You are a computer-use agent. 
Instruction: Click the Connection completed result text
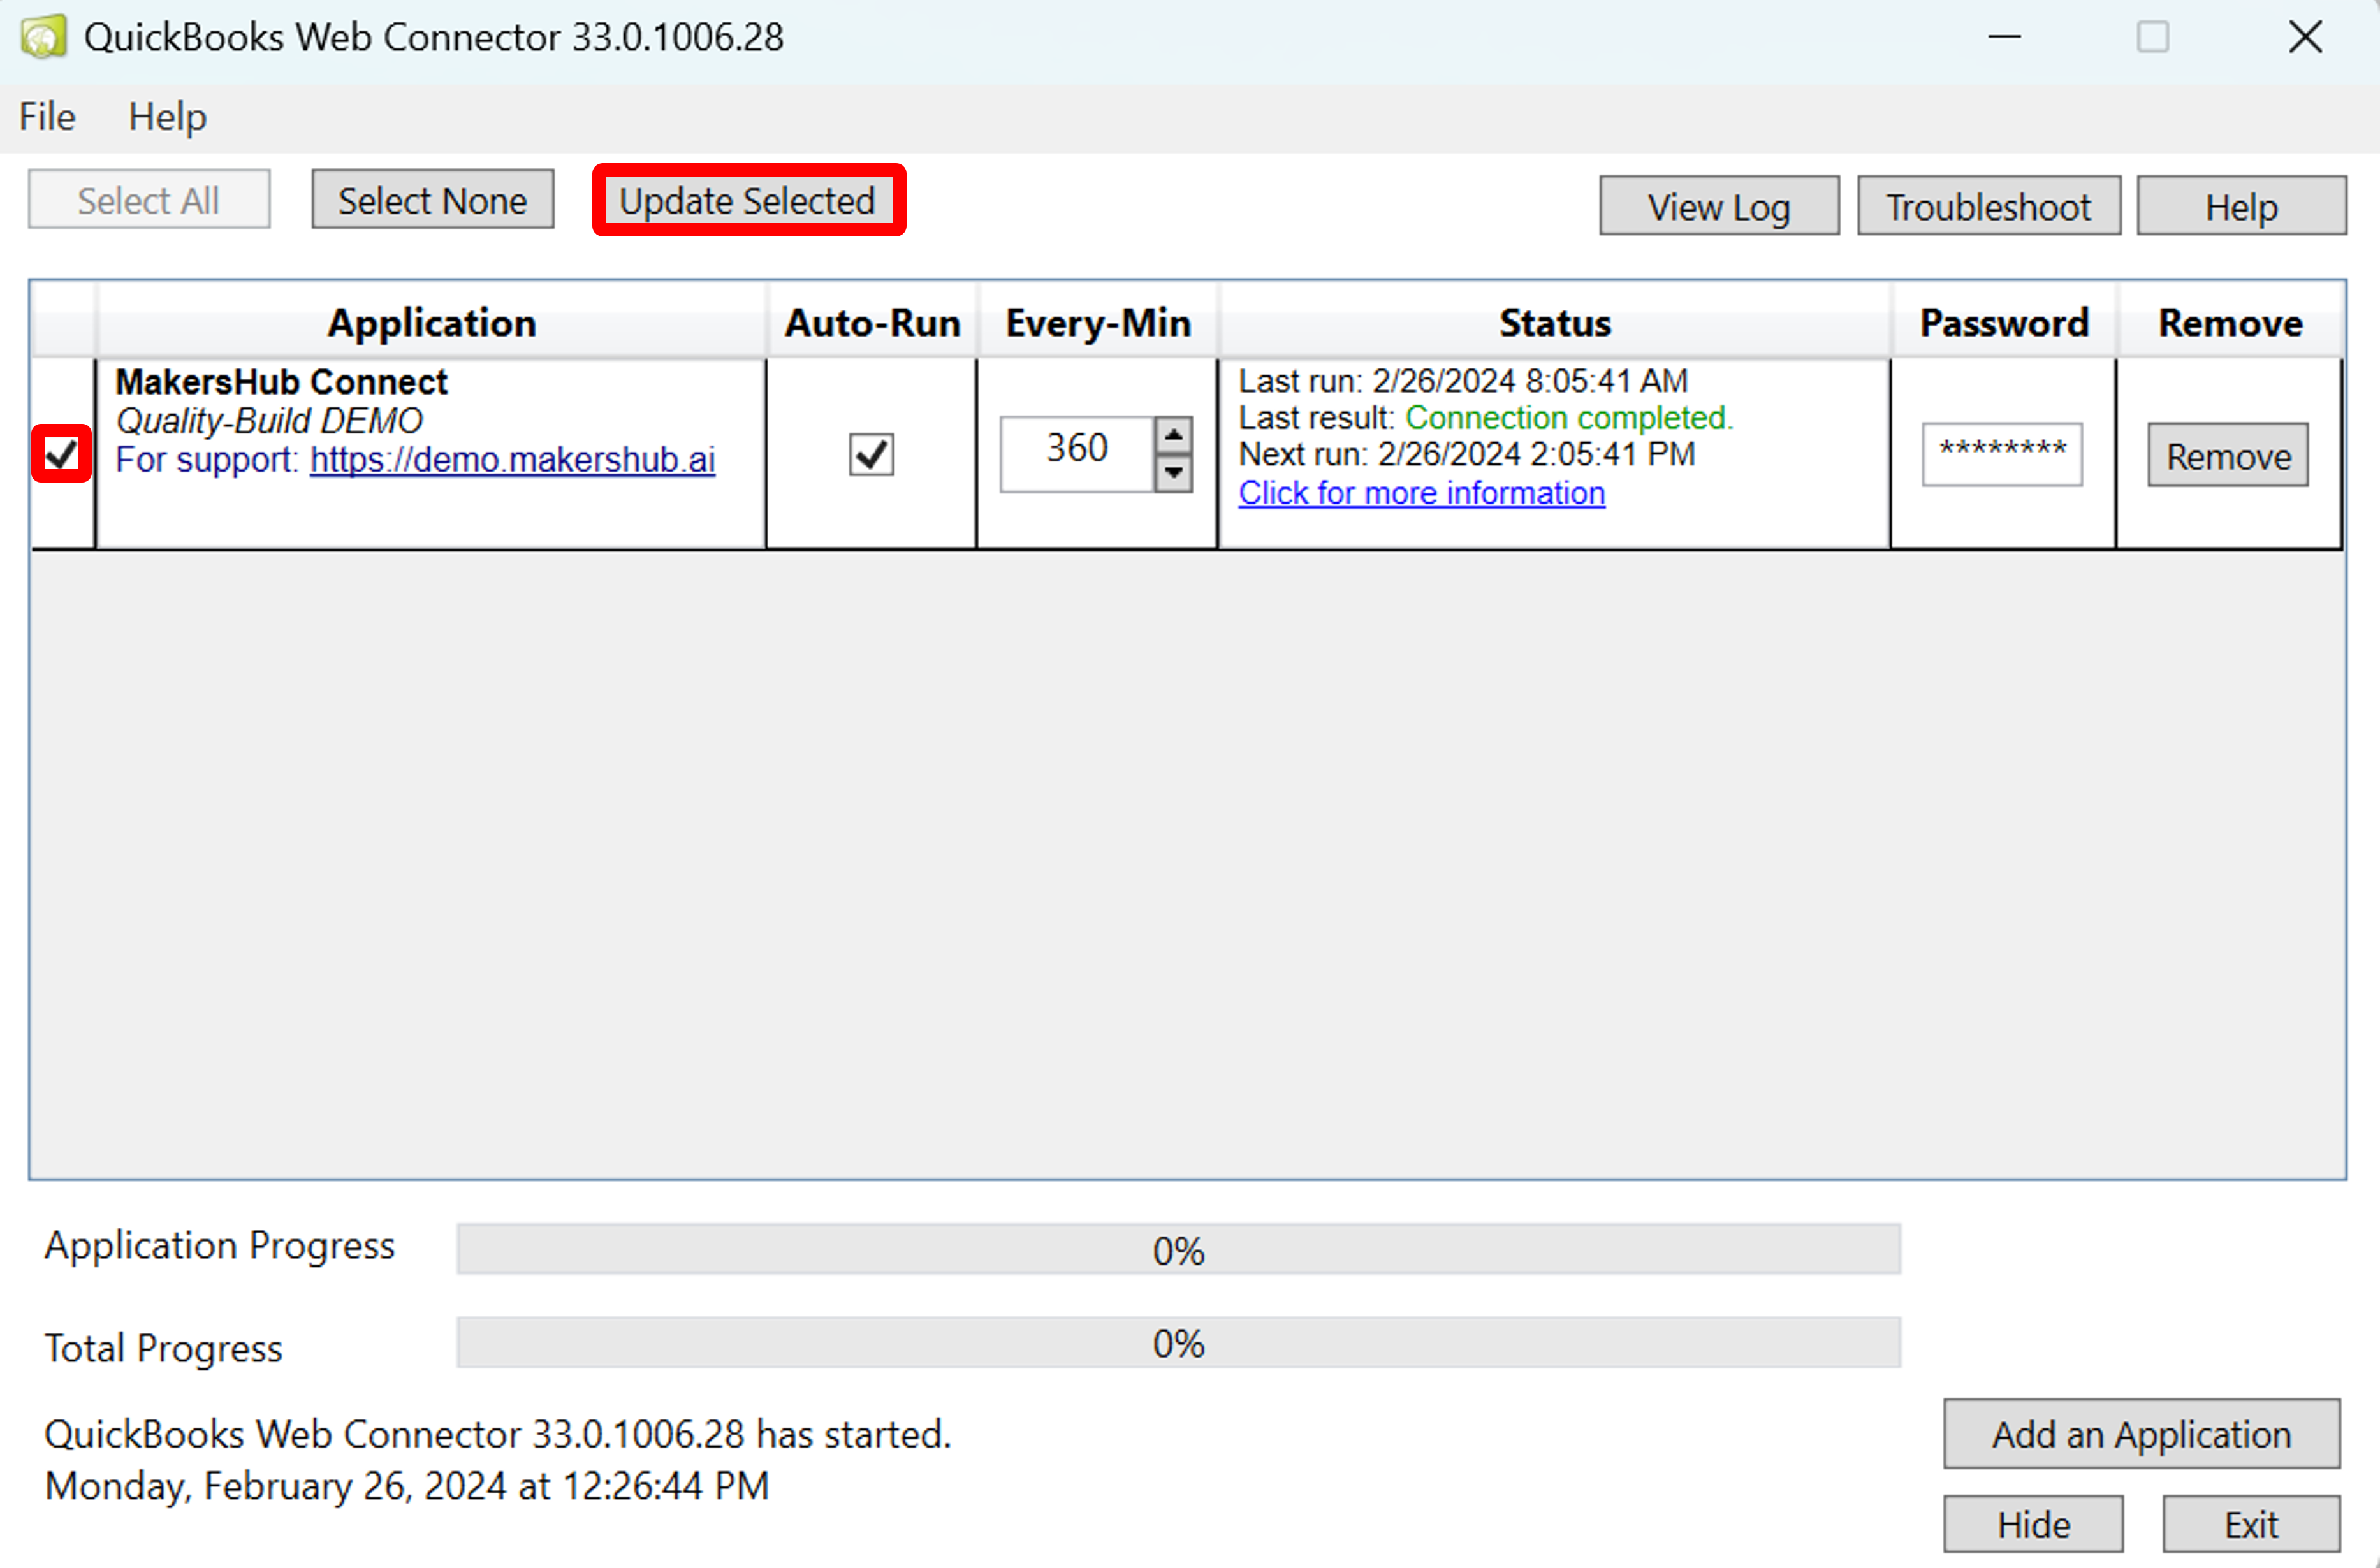point(1568,417)
